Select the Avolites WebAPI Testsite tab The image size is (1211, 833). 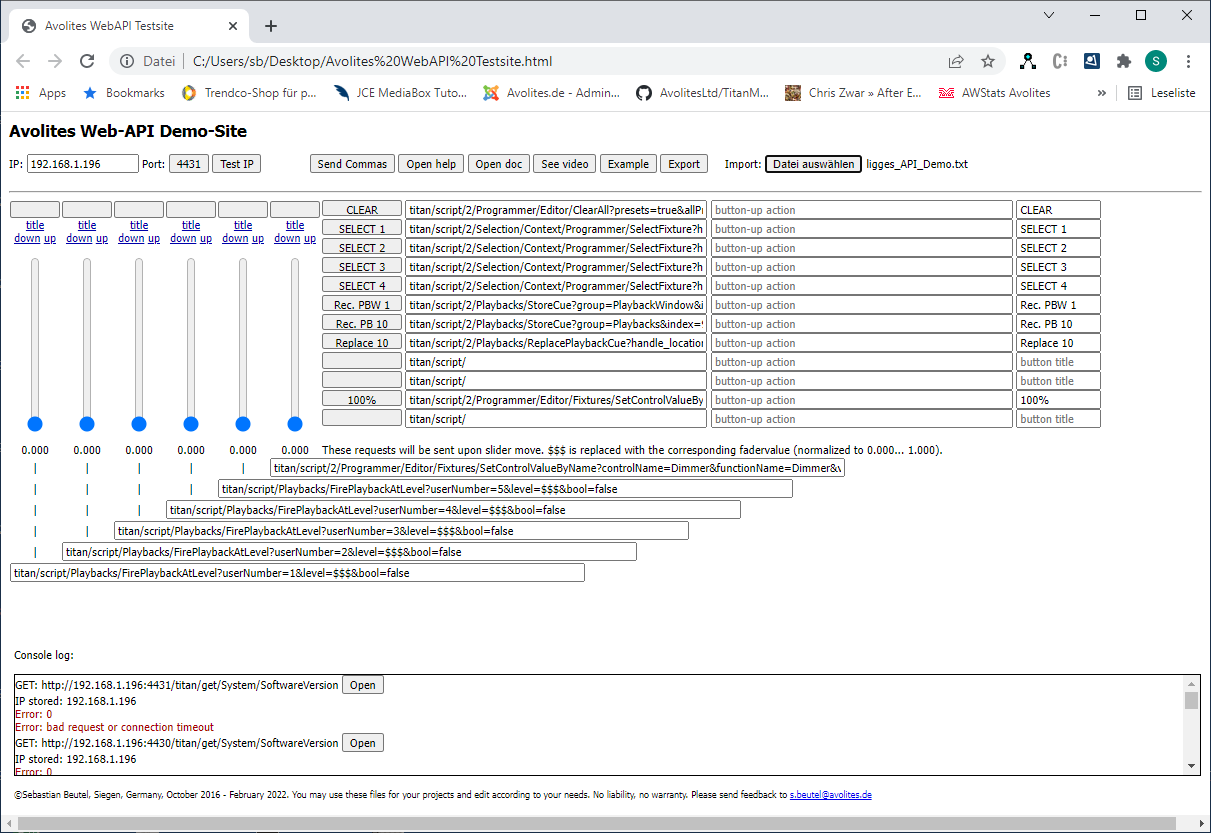[128, 26]
